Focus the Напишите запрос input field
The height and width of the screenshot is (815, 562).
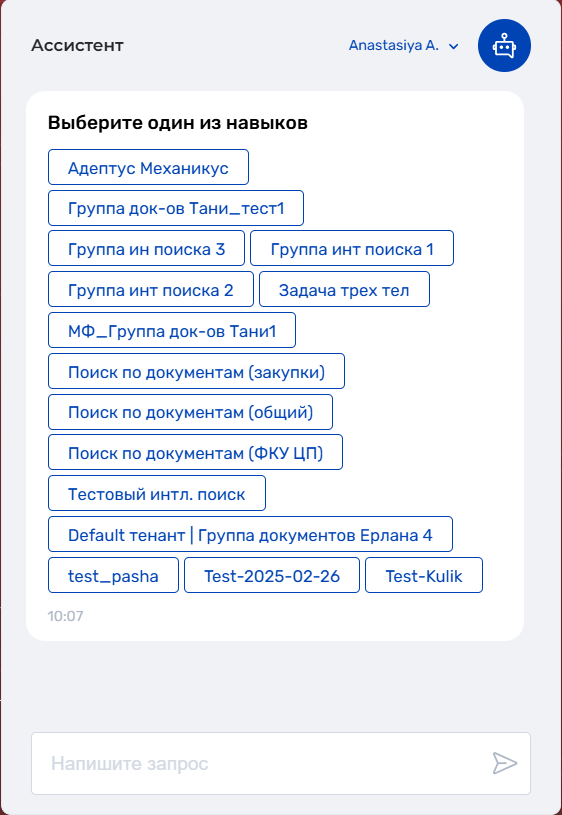pos(281,764)
